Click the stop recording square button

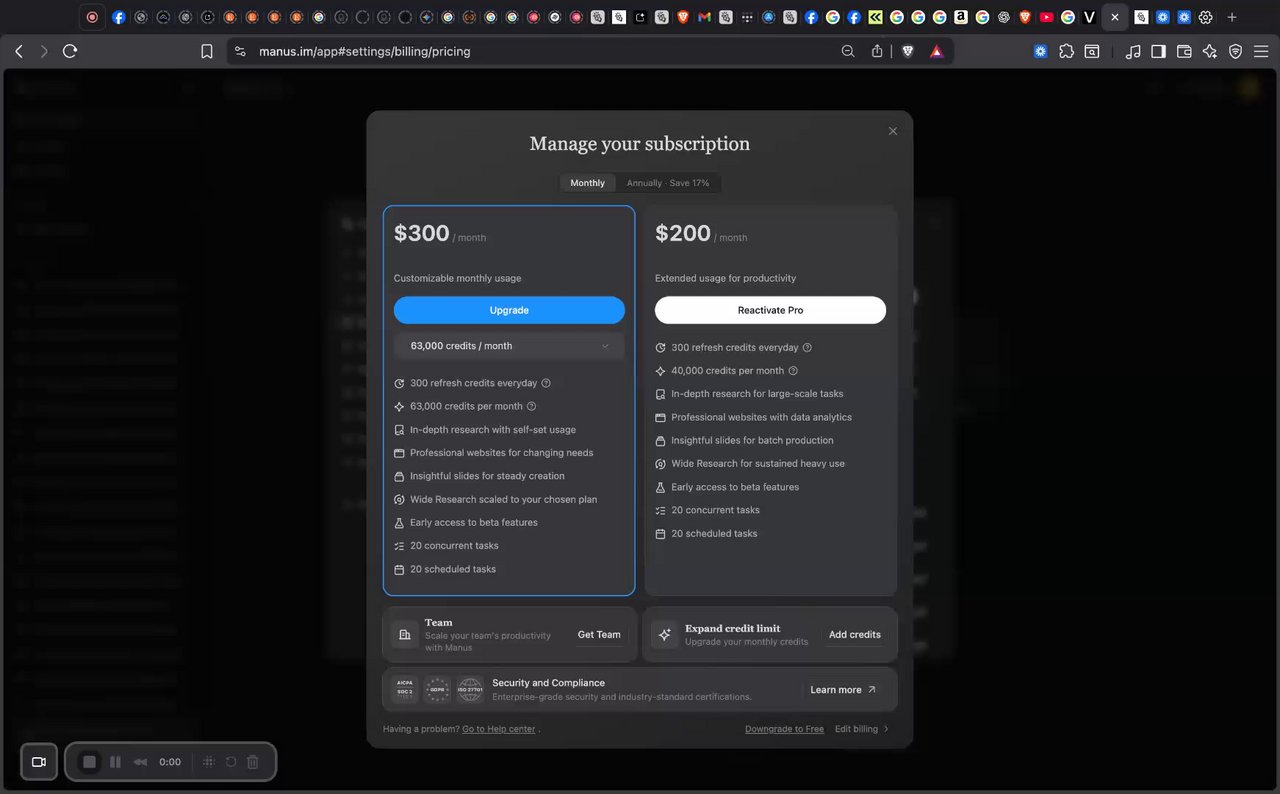[89, 762]
